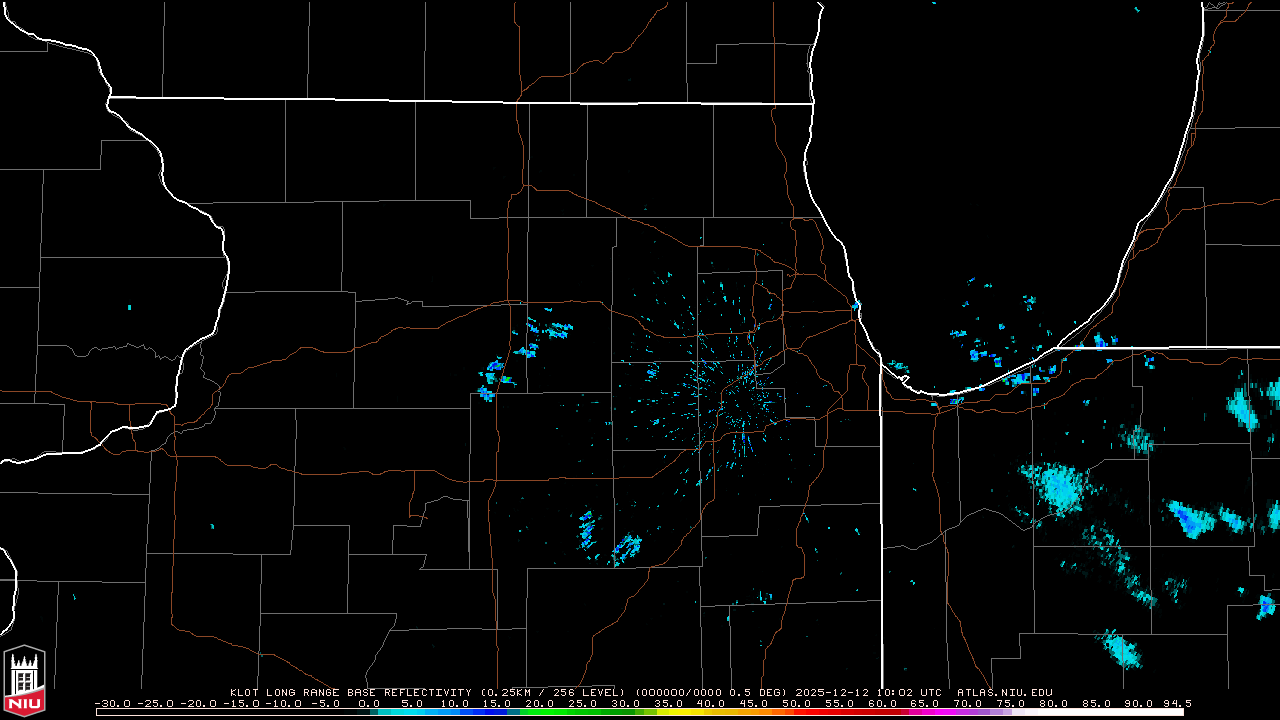Select the echo with the dark blue core

coord(1188,517)
